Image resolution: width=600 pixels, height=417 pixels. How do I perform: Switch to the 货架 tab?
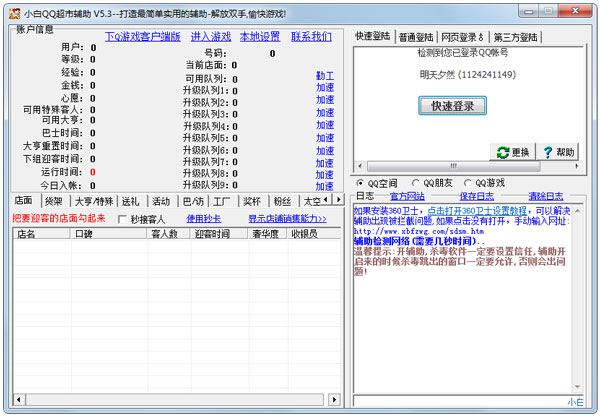[x=54, y=202]
